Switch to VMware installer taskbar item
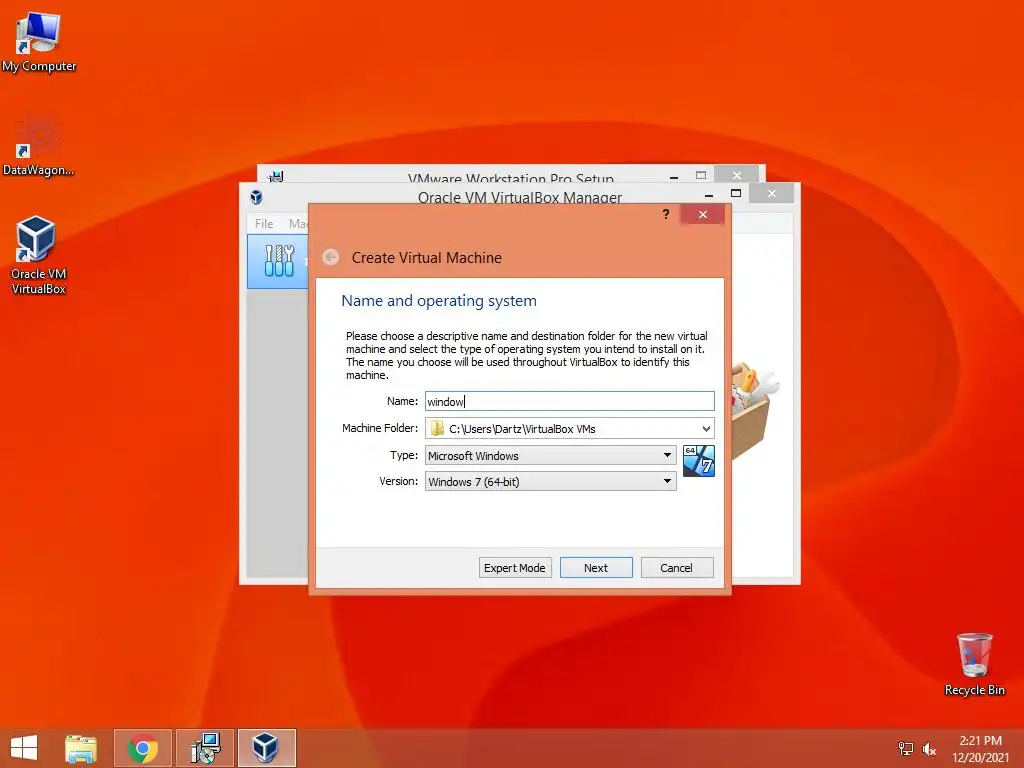The height and width of the screenshot is (768, 1024). point(205,748)
